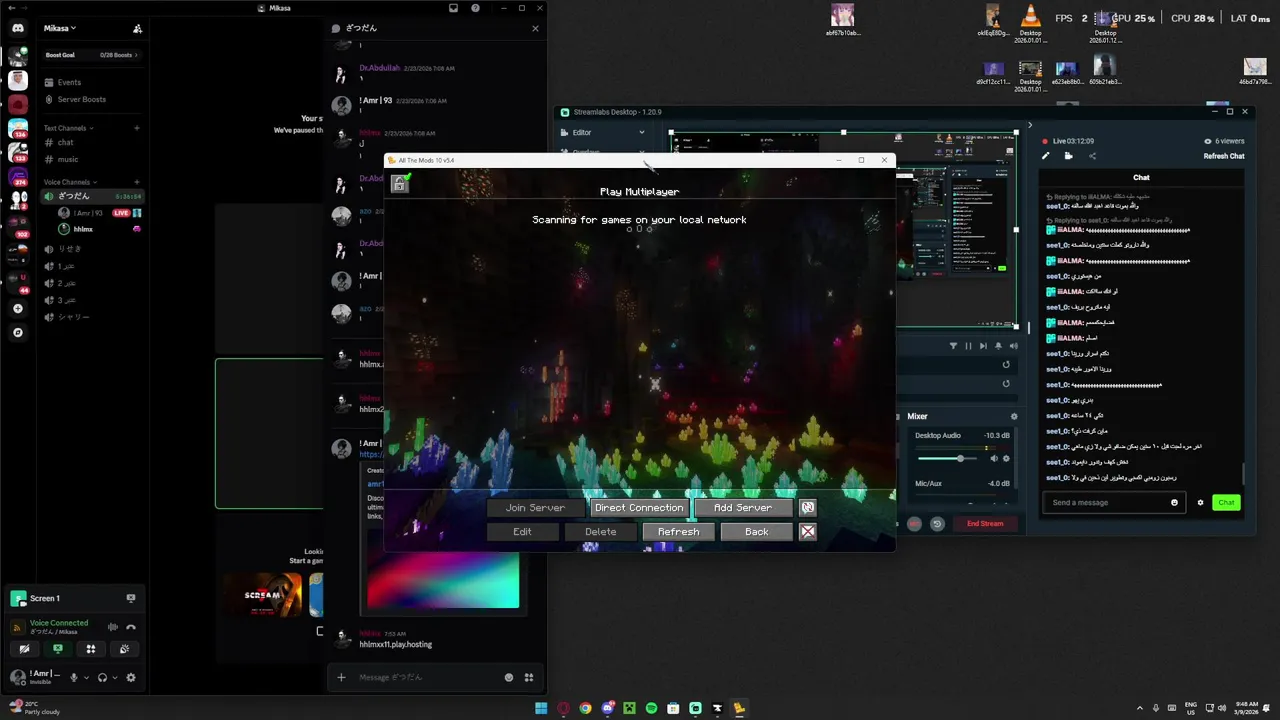The image size is (1280, 720).
Task: Open Streamlabs chat settings gear
Action: pyautogui.click(x=1200, y=503)
